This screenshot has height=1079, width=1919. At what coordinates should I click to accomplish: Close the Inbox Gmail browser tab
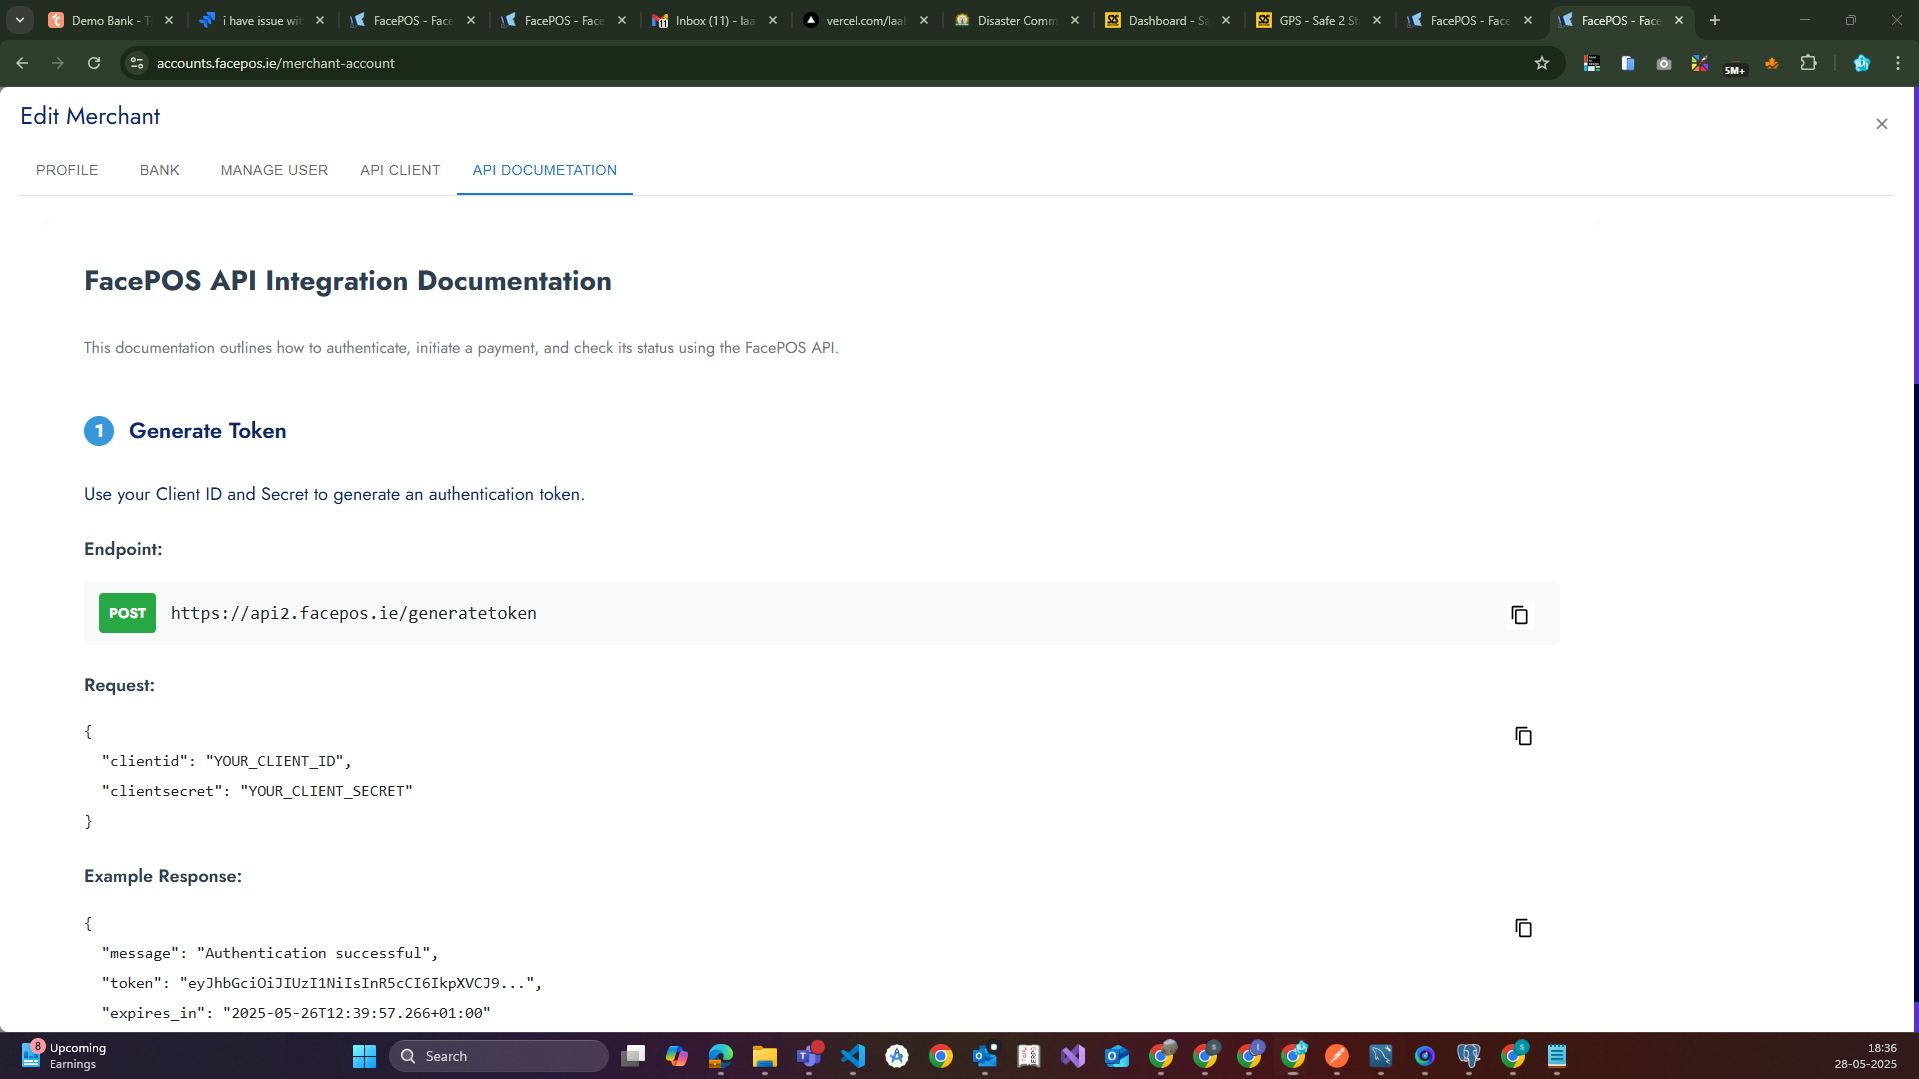(x=773, y=20)
